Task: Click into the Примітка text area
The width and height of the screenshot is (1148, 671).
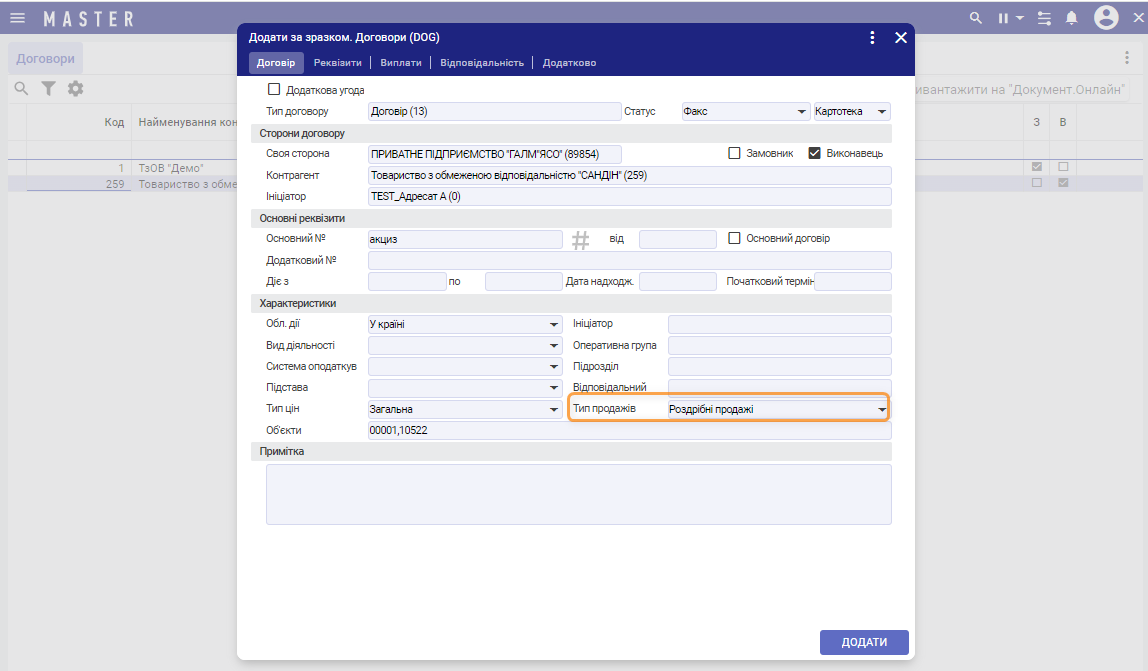Action: [x=578, y=494]
